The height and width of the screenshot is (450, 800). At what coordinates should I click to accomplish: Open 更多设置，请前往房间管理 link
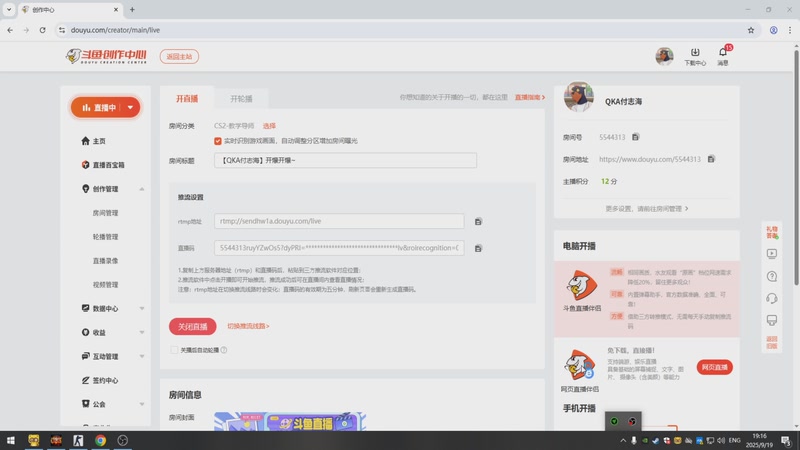[646, 209]
